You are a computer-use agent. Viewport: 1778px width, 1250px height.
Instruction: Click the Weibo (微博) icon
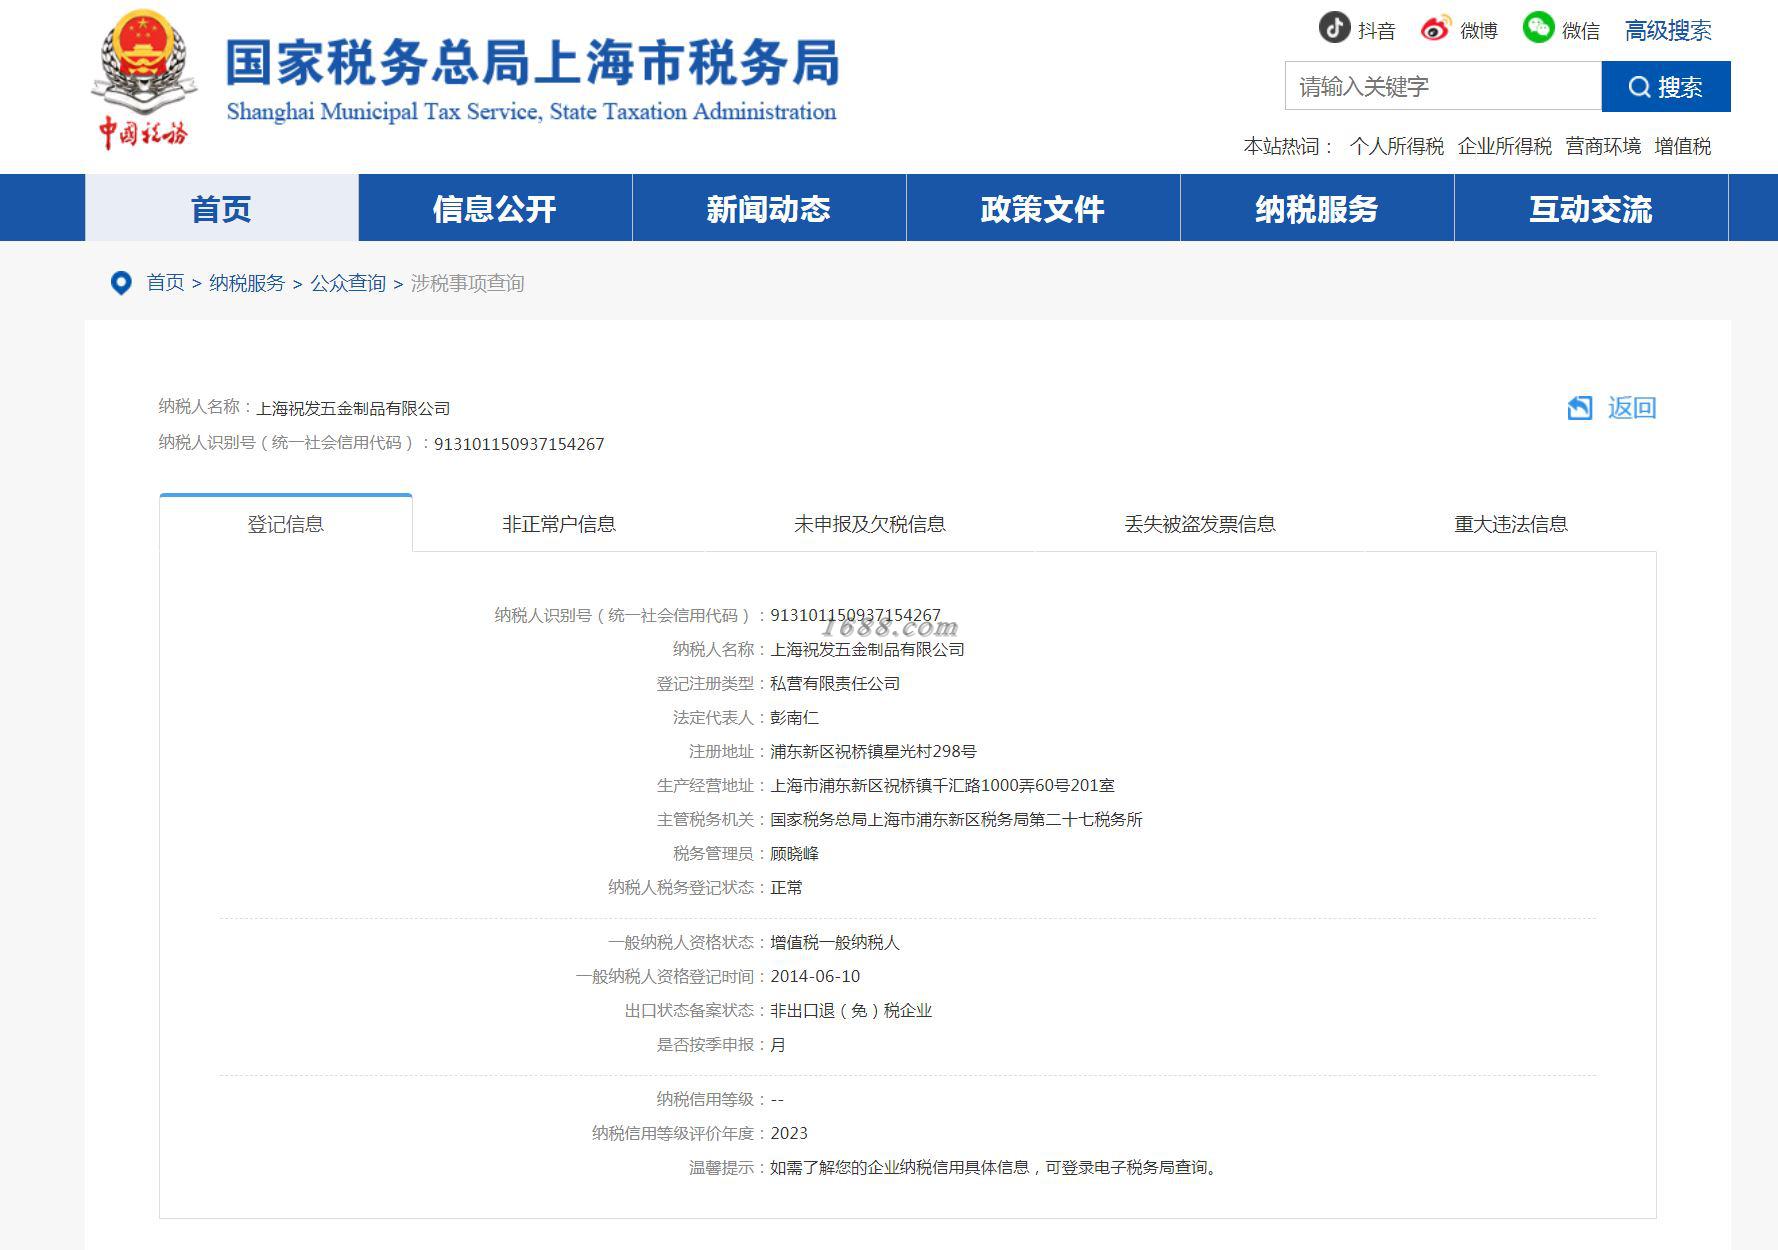tap(1435, 29)
